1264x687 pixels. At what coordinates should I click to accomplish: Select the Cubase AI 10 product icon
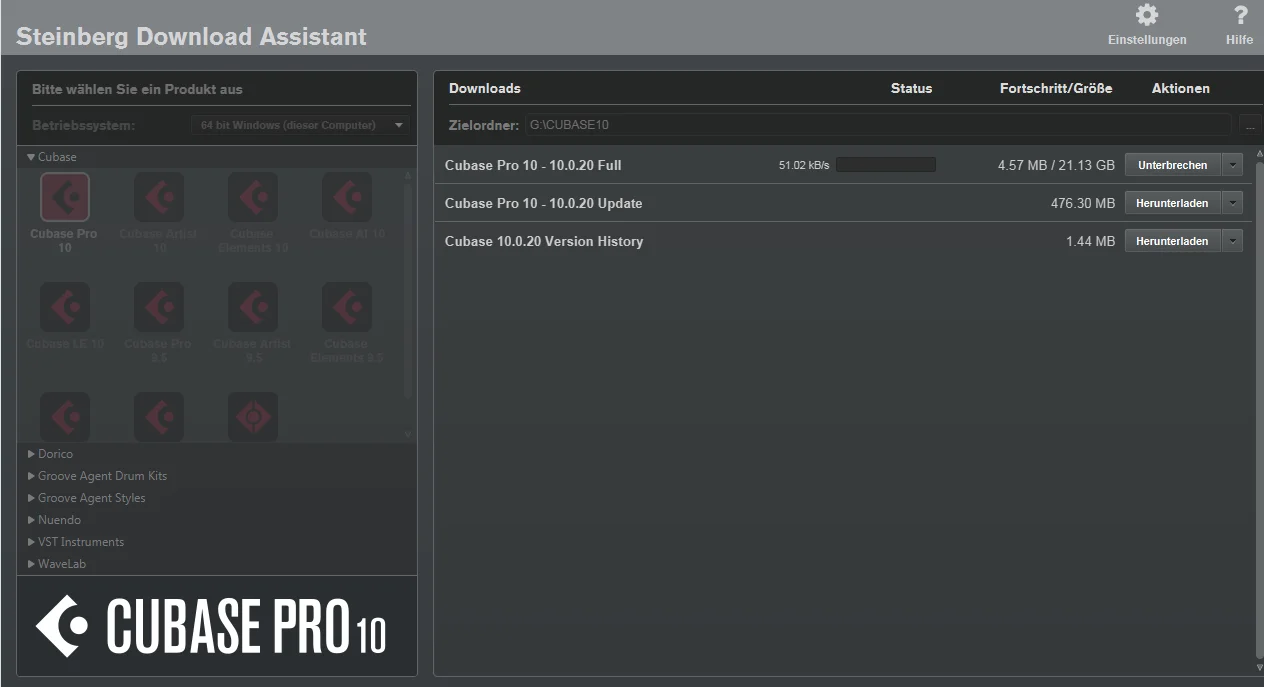347,197
